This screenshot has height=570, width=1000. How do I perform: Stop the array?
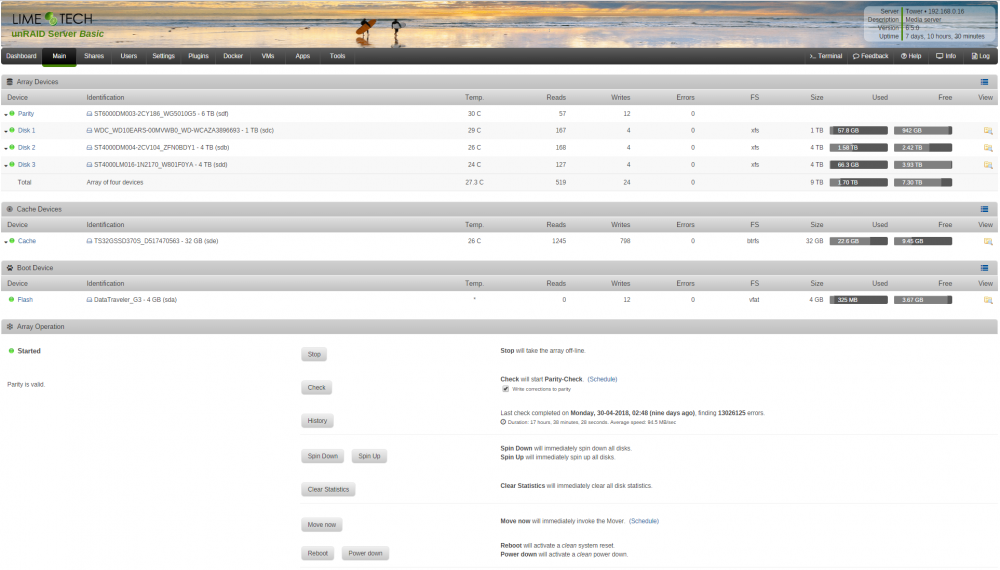(314, 354)
